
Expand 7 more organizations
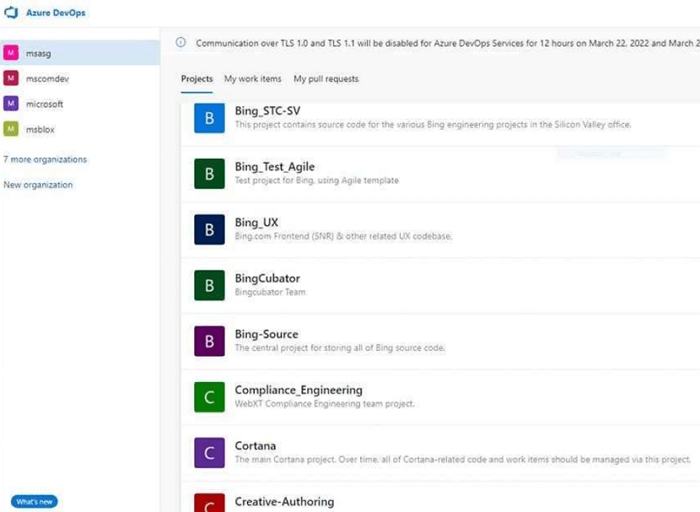pyautogui.click(x=45, y=159)
